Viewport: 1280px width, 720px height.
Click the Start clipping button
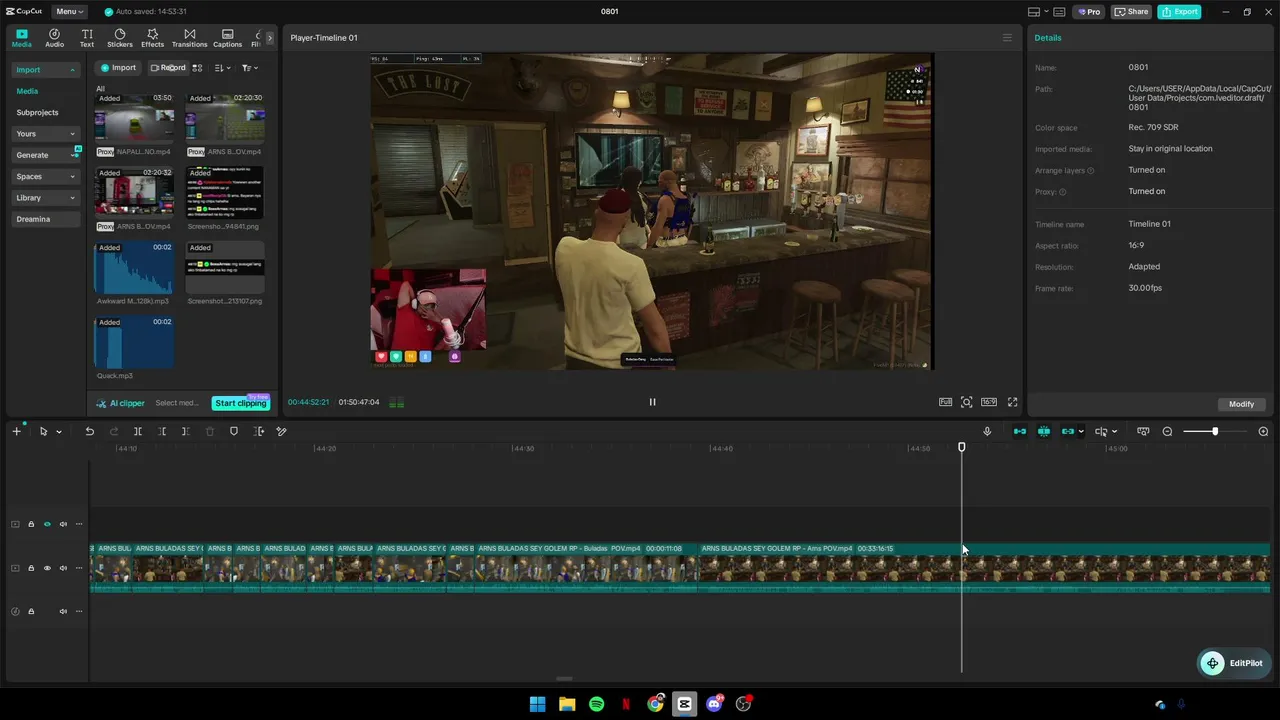click(241, 403)
